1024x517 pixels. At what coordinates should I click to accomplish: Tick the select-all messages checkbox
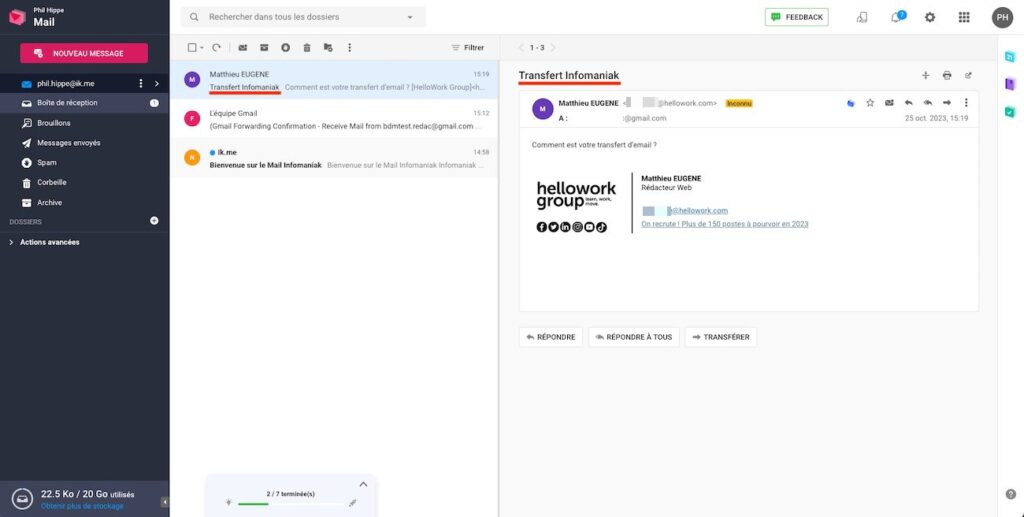point(192,48)
